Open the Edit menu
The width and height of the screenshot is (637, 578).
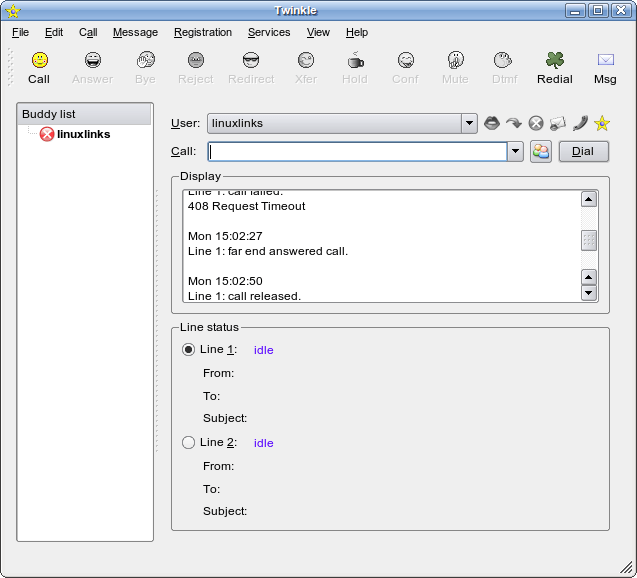pos(54,32)
